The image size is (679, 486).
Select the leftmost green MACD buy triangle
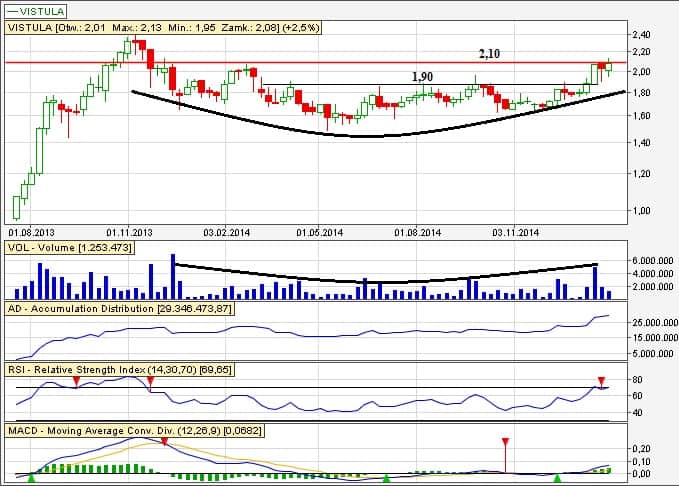(31, 478)
